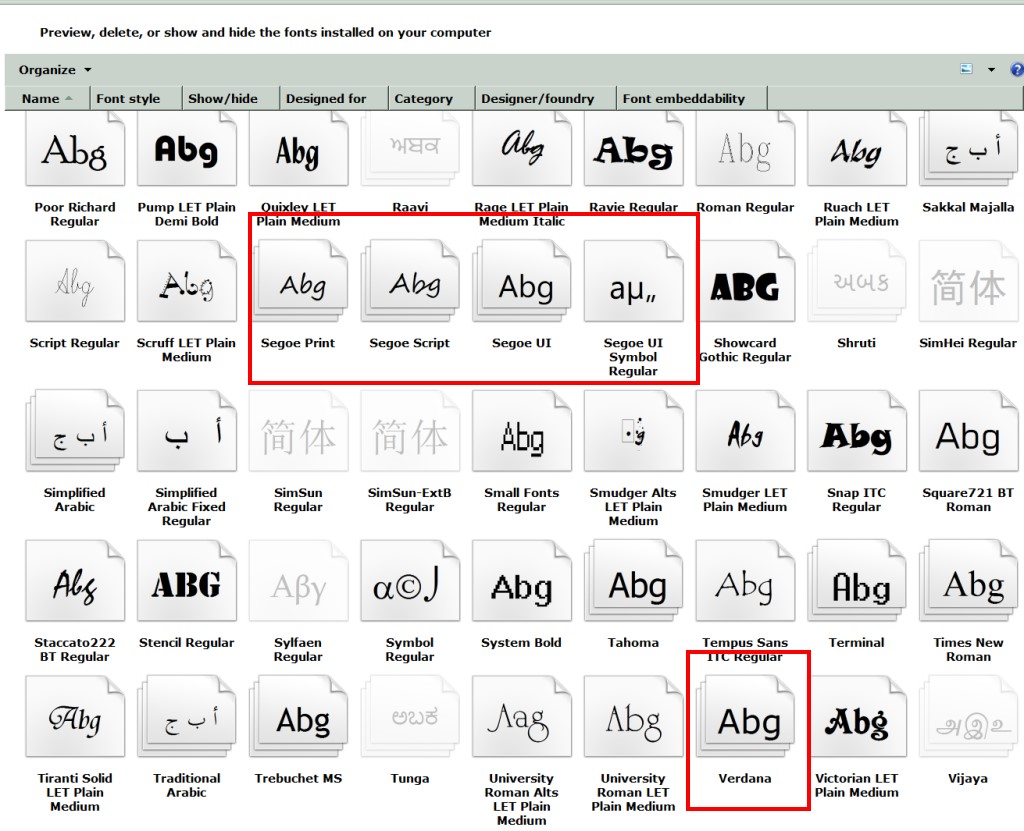
Task: Select the SimSun-ExtB Regular font icon
Action: click(x=410, y=431)
